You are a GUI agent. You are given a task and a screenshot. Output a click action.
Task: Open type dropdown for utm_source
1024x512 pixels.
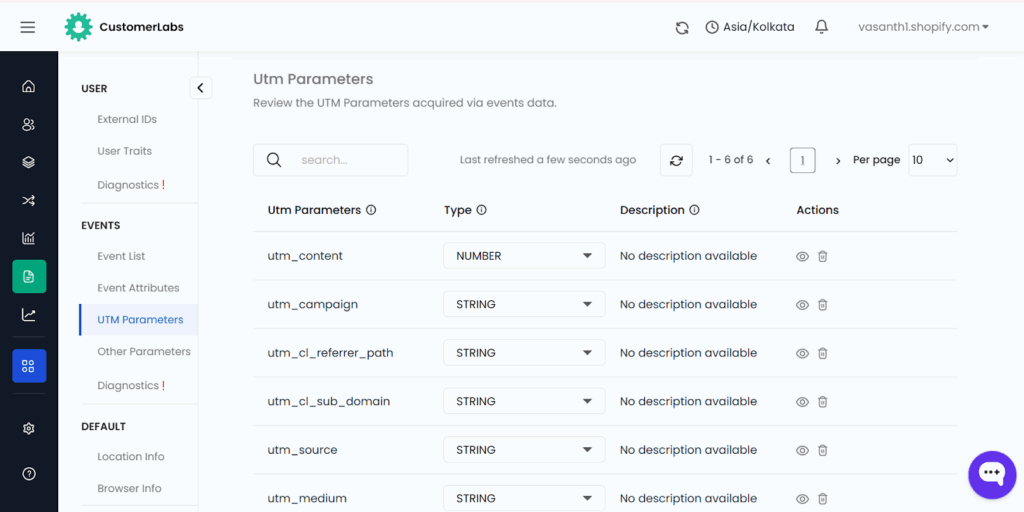[524, 450]
